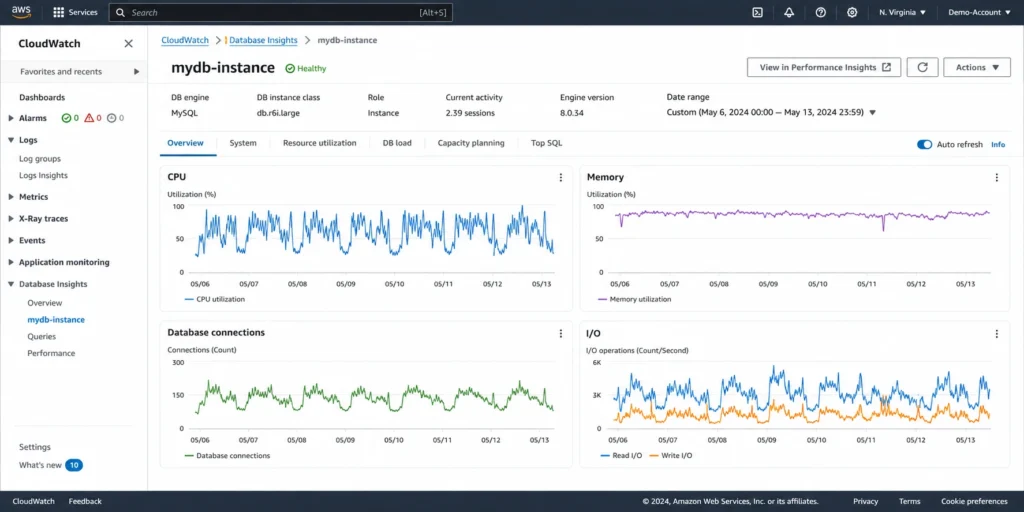Expand the Alarms section
The height and width of the screenshot is (512, 1024).
tap(10, 118)
